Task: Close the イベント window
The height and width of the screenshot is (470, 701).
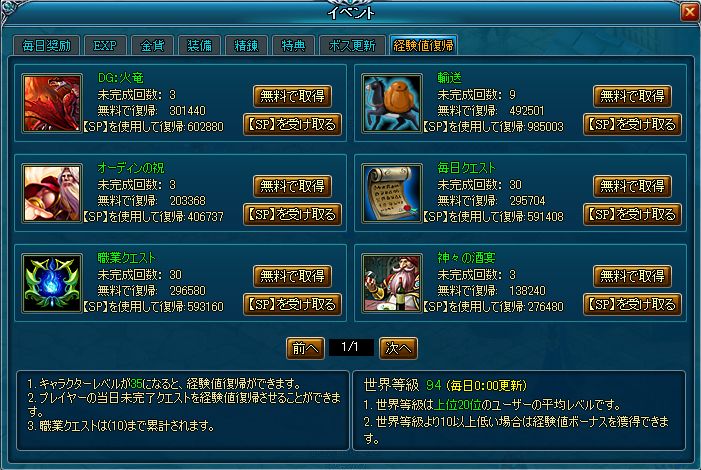Action: 690,12
